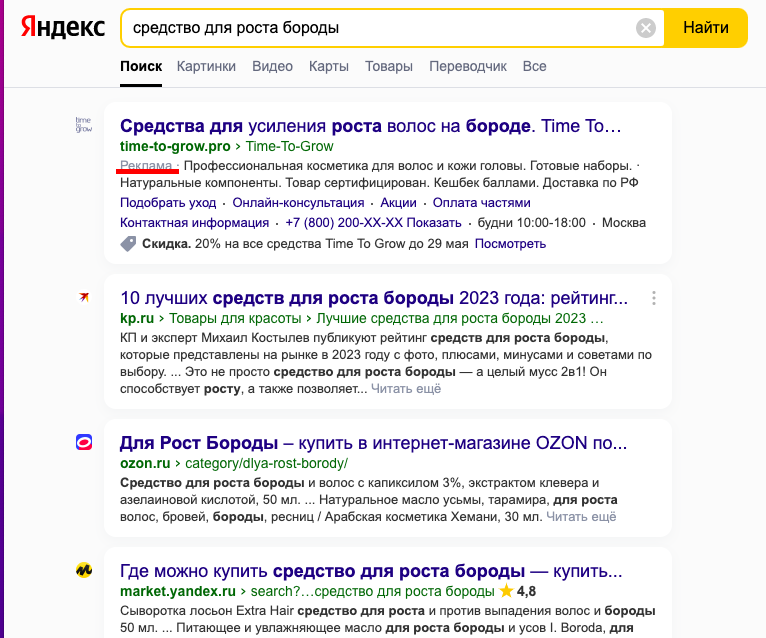Open the Акции sitelink

[398, 203]
